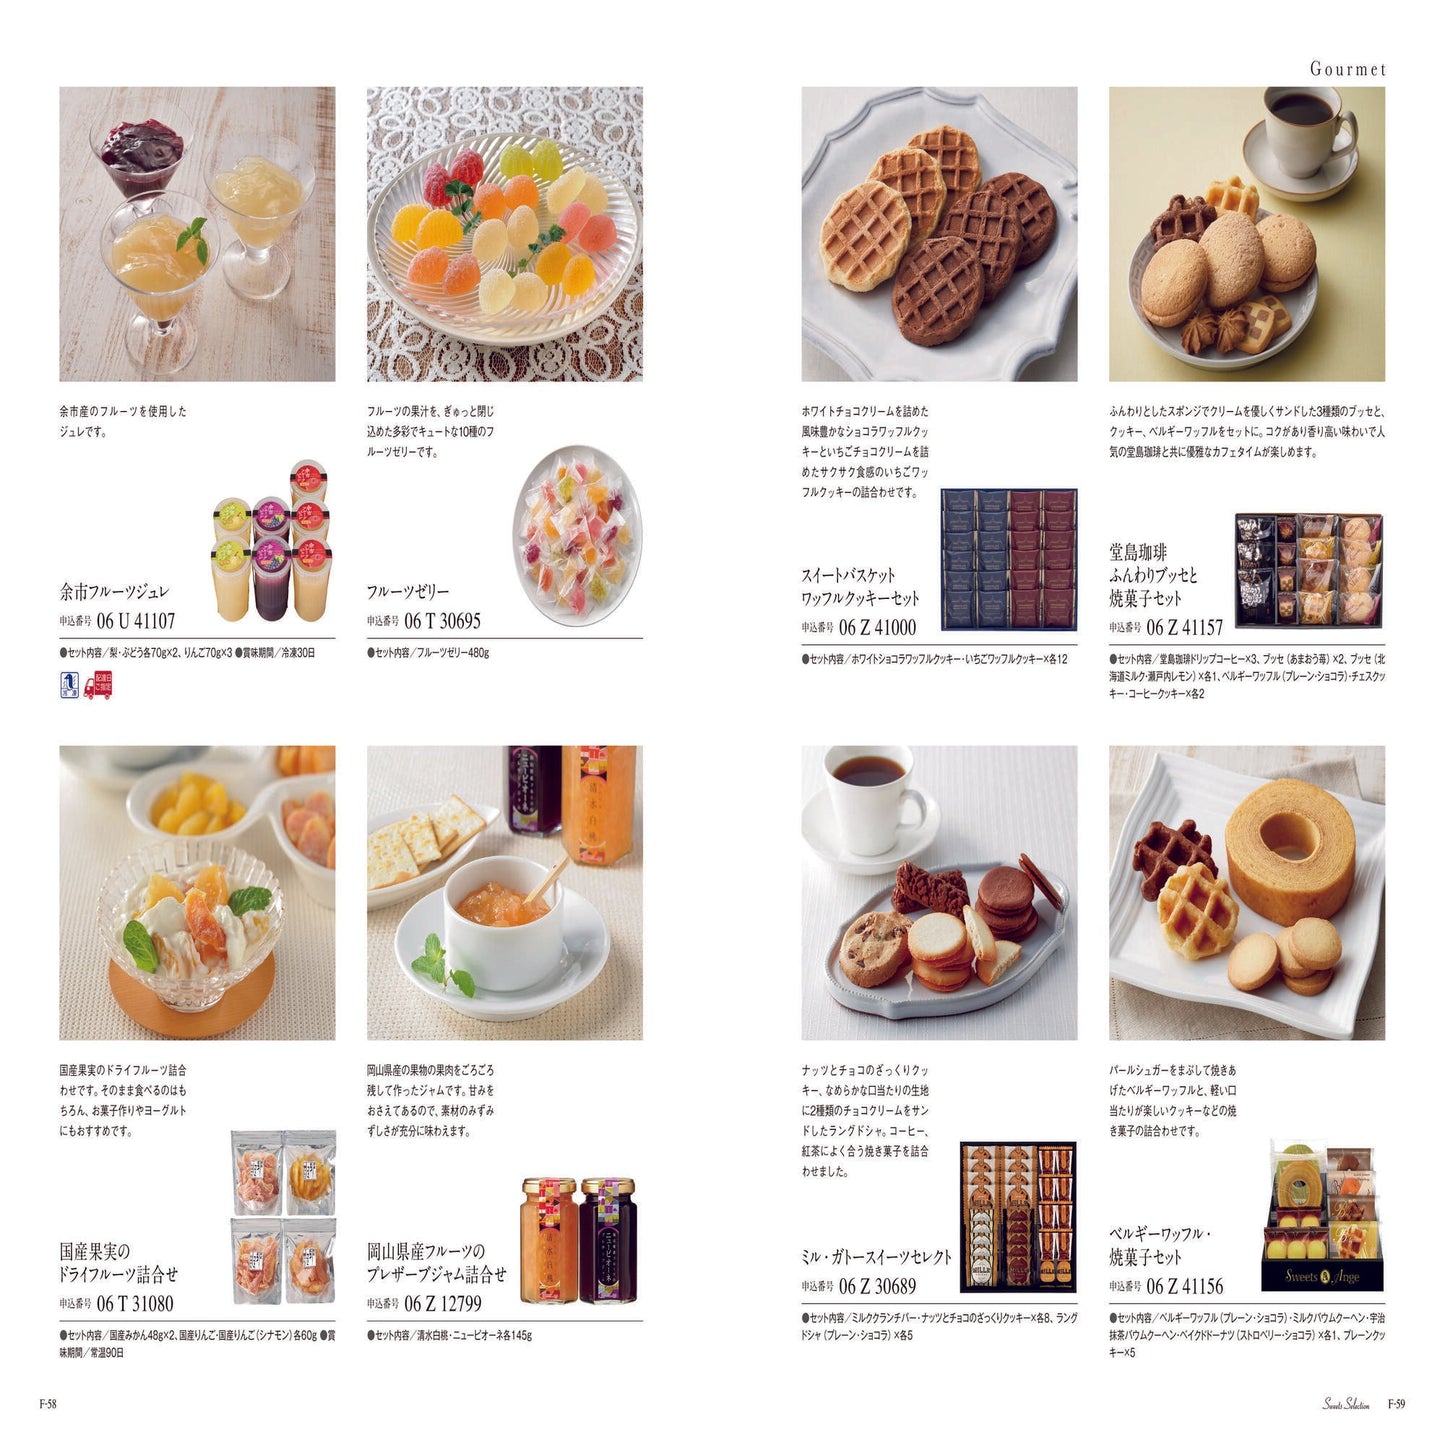The image size is (1445, 1445).
Task: Click order number 06 U 41107
Action: [x=136, y=621]
